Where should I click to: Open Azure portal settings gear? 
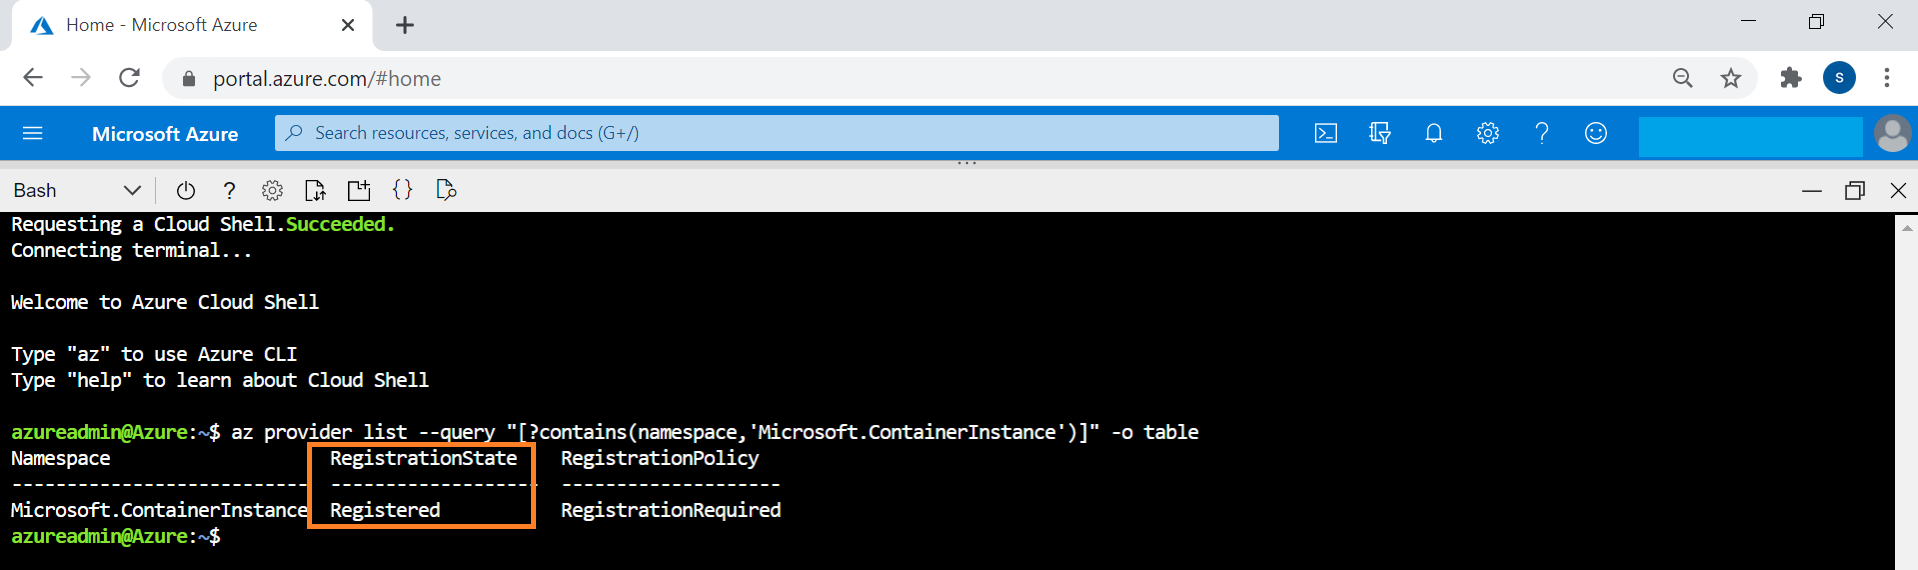pyautogui.click(x=1488, y=134)
